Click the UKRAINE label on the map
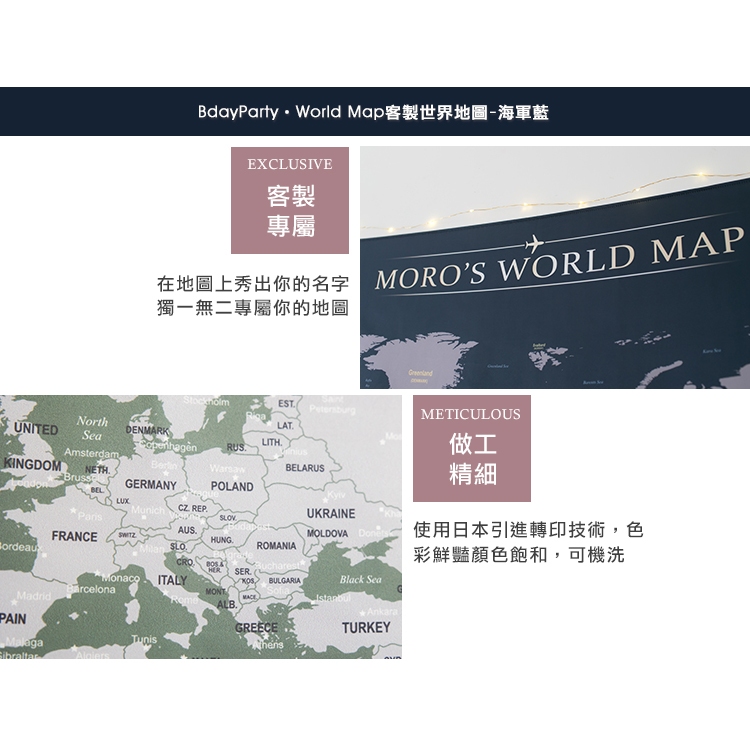Viewport: 750px width, 750px height. (331, 514)
